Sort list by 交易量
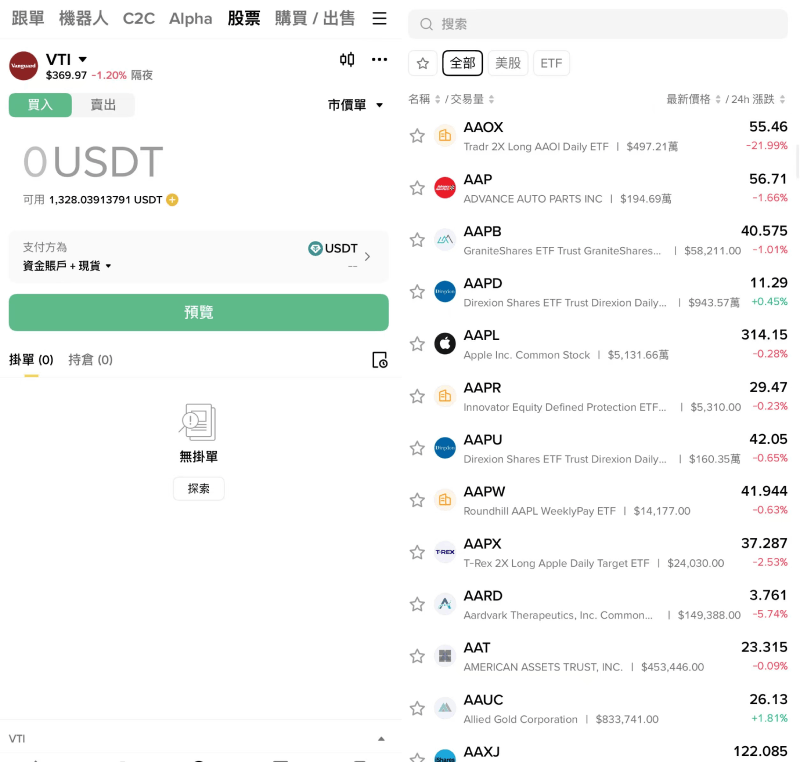The height and width of the screenshot is (762, 800). pos(472,99)
